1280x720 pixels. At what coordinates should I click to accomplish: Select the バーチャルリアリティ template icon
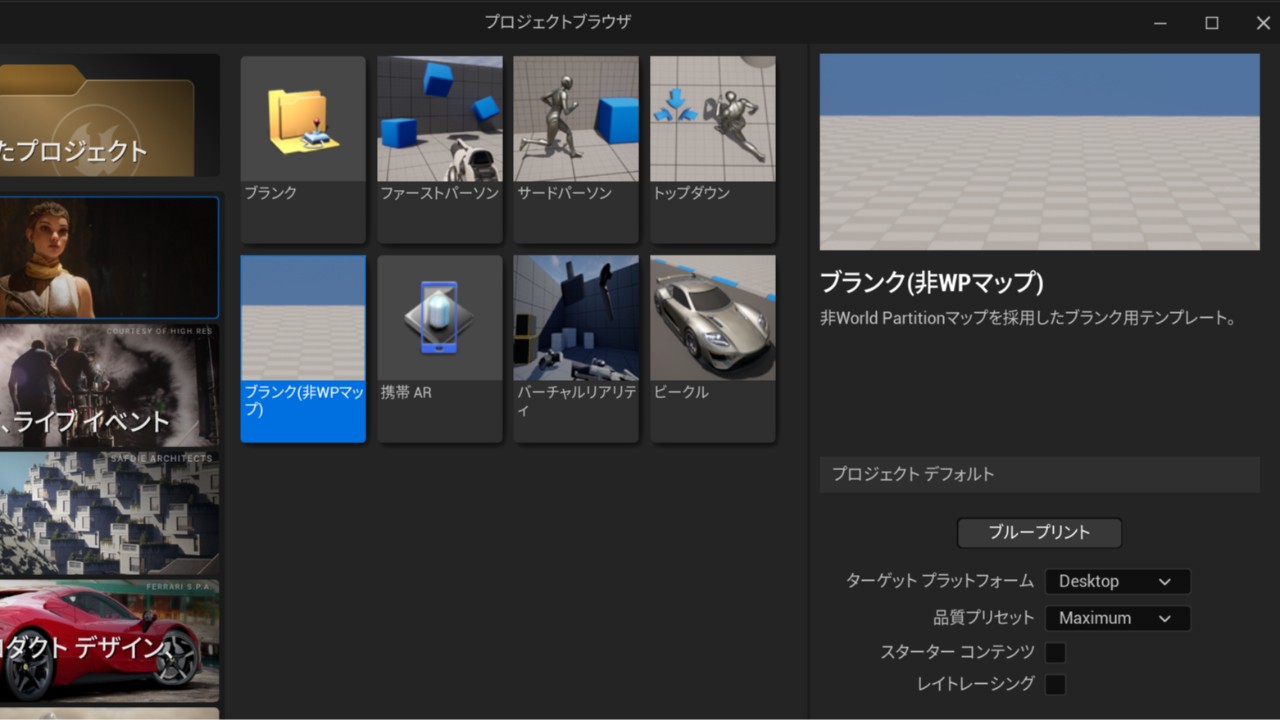click(576, 317)
